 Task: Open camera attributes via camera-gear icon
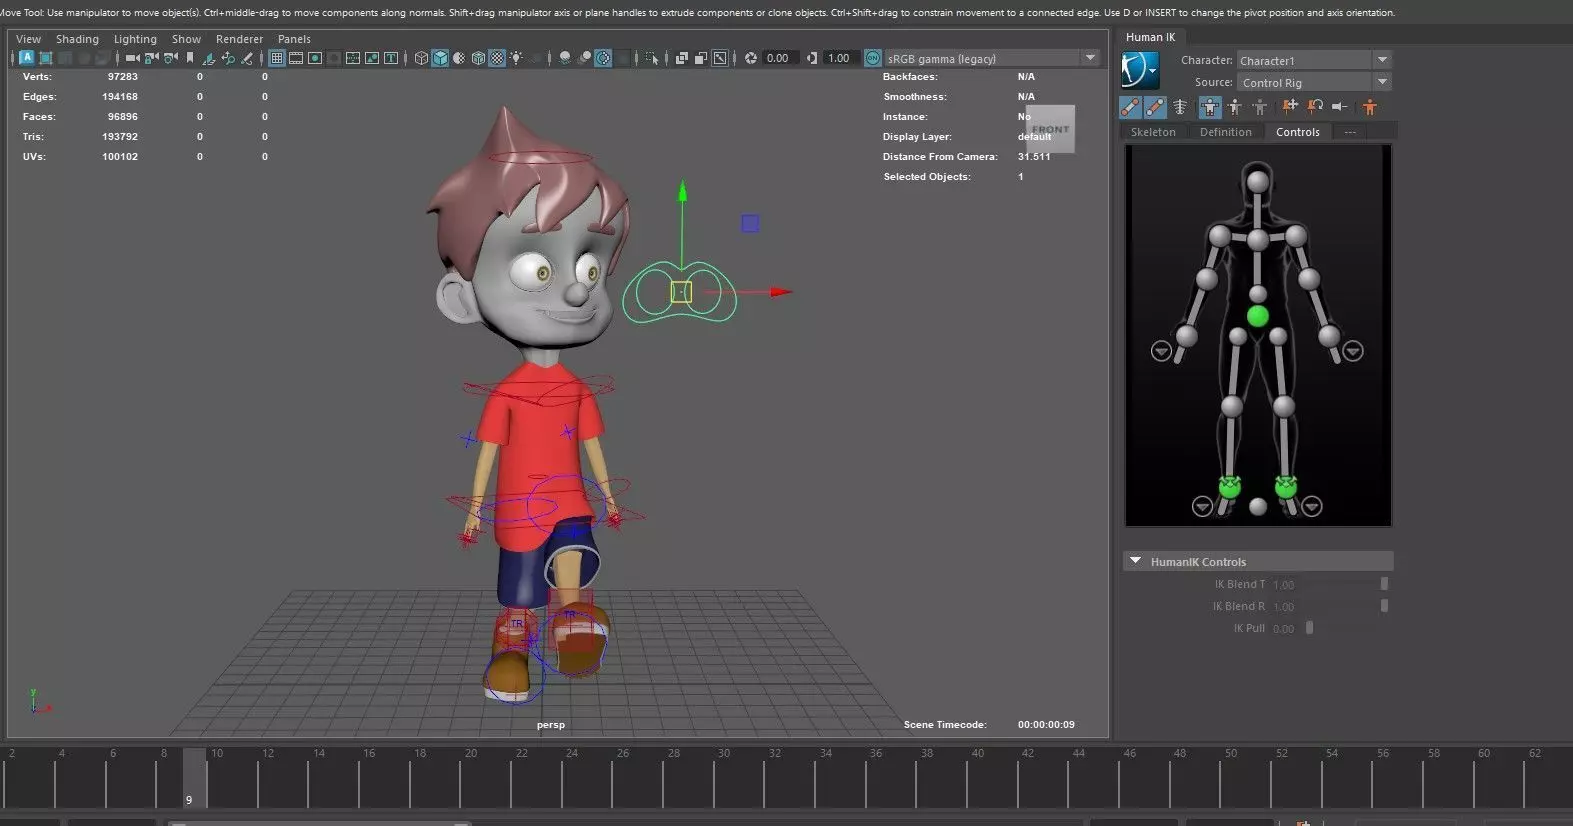click(171, 58)
